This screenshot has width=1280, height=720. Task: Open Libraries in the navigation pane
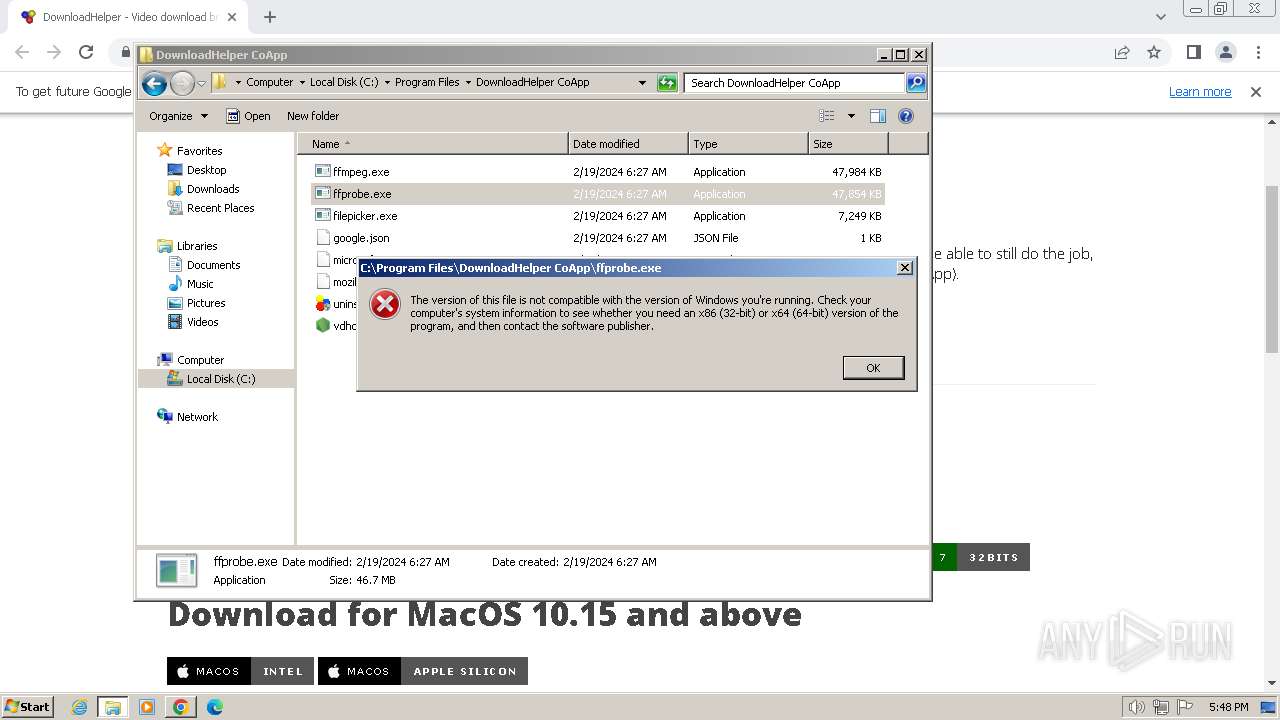[197, 246]
